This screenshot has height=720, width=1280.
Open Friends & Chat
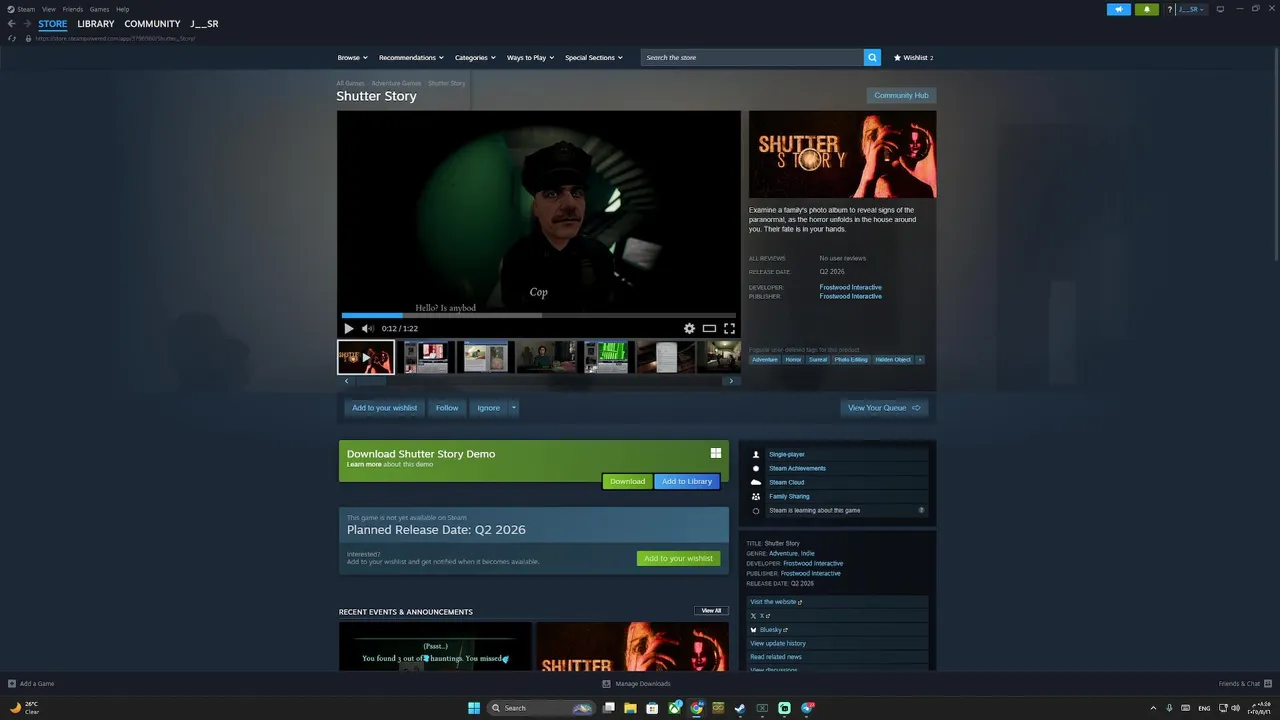point(1244,684)
